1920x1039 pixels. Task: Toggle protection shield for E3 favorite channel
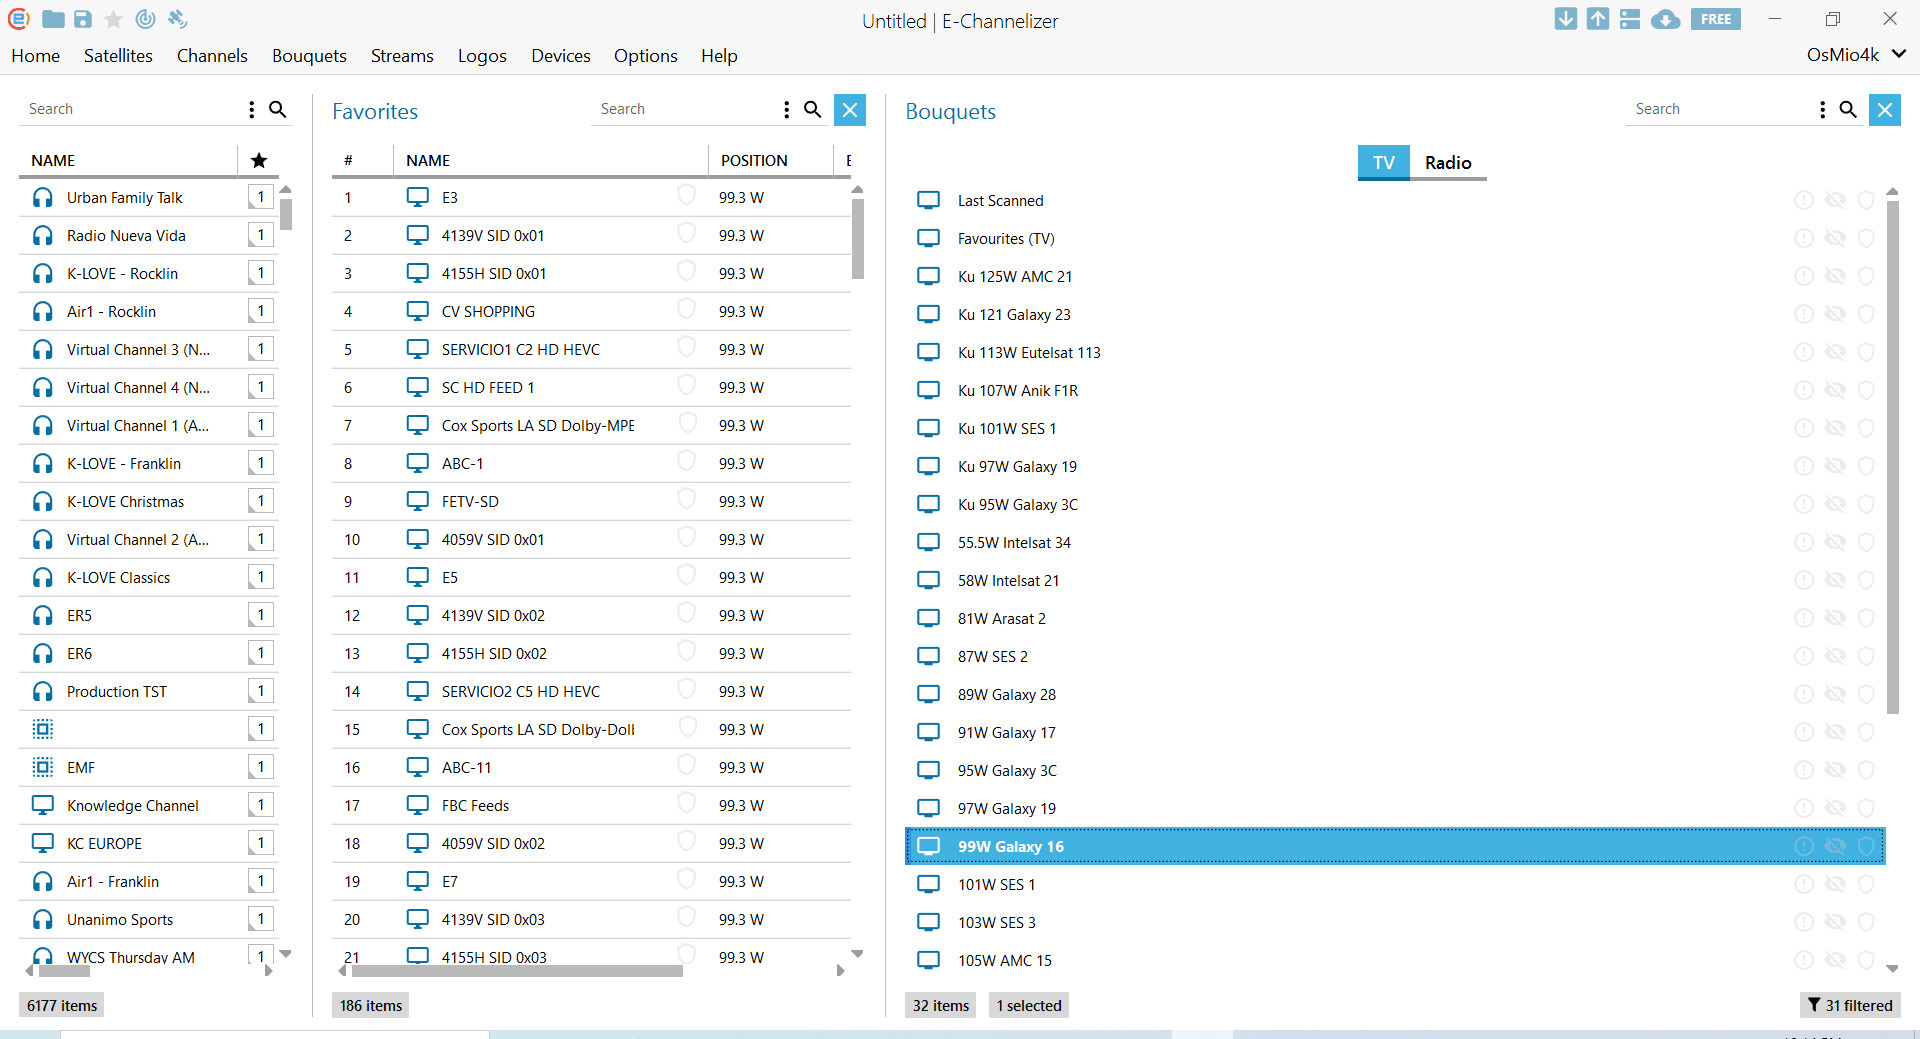pyautogui.click(x=686, y=195)
